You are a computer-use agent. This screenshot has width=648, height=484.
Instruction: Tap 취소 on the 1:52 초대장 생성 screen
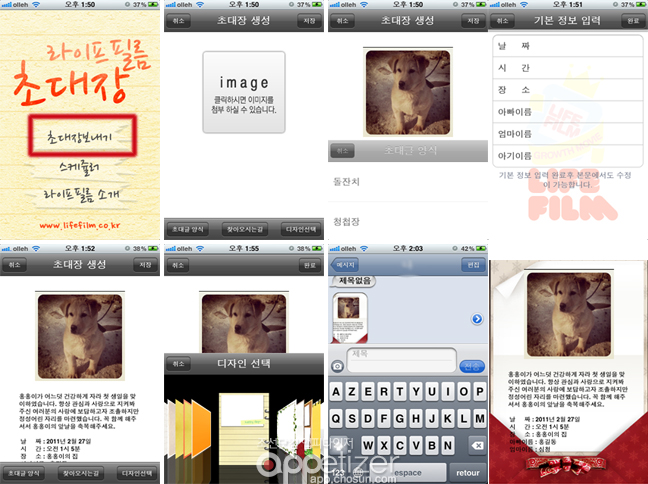point(14,265)
